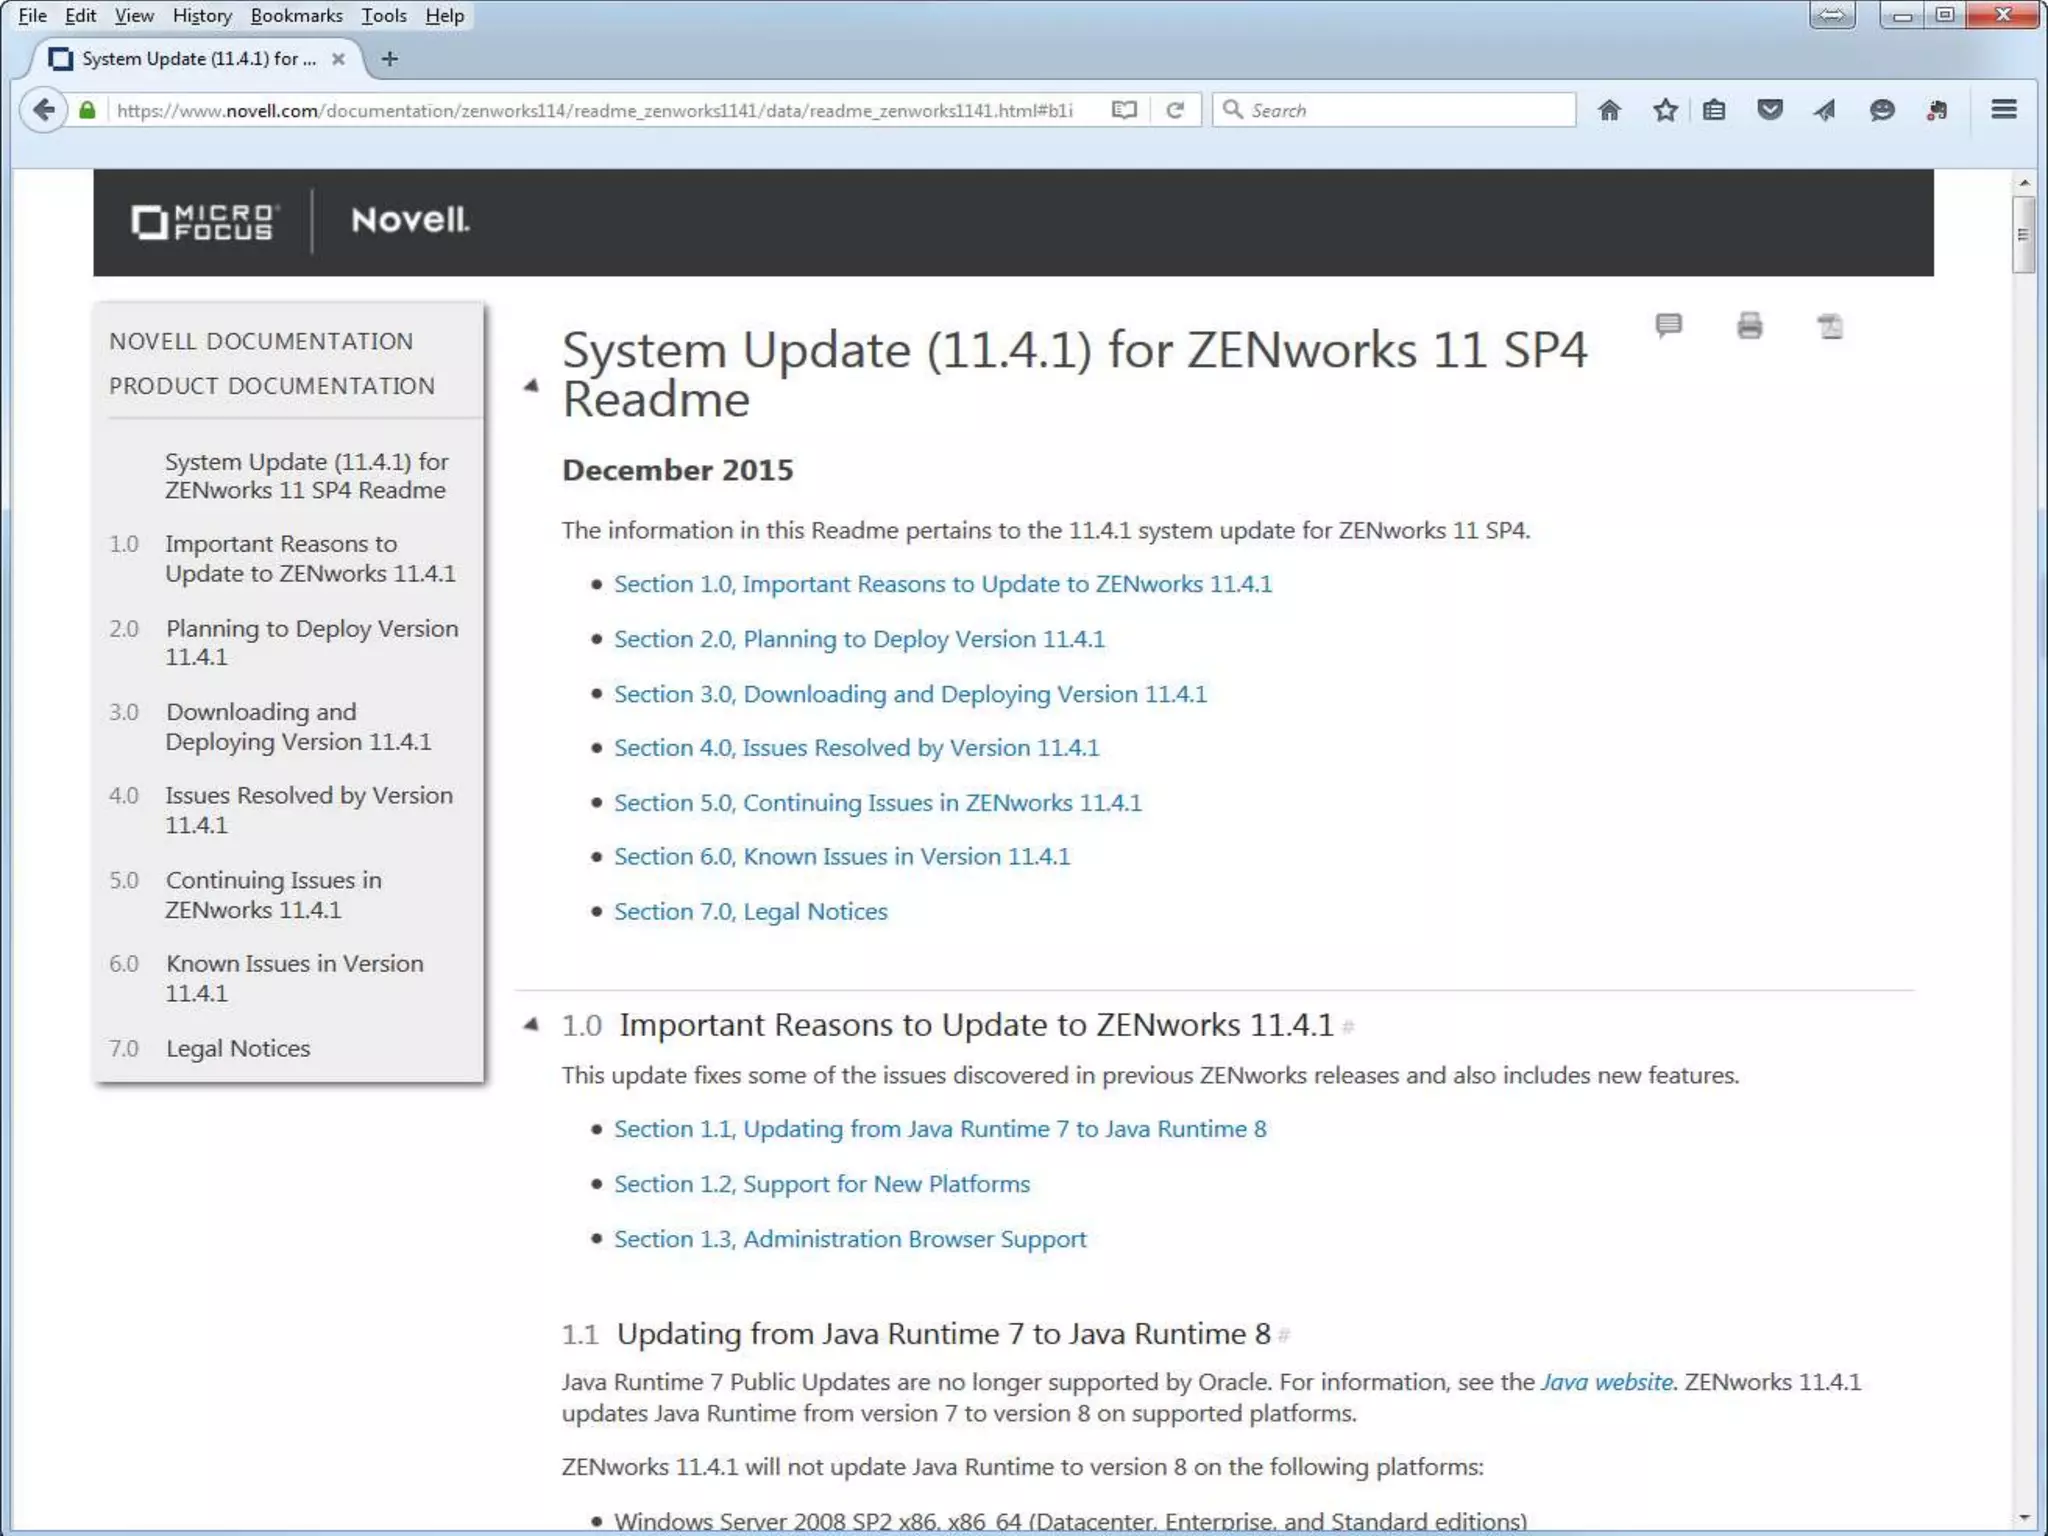Open Section 5.0 Continuing Issues link
The image size is (2048, 1536).
point(878,803)
